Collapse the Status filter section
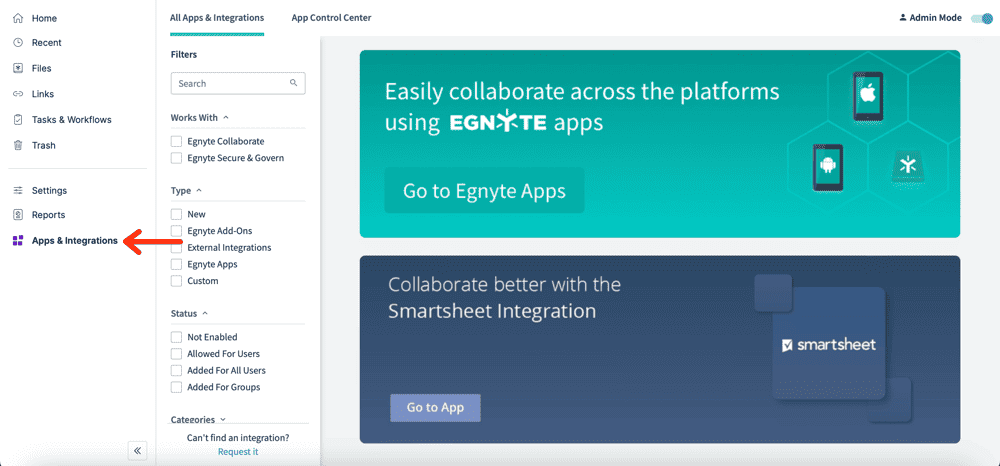The height and width of the screenshot is (466, 1000). pyautogui.click(x=205, y=314)
